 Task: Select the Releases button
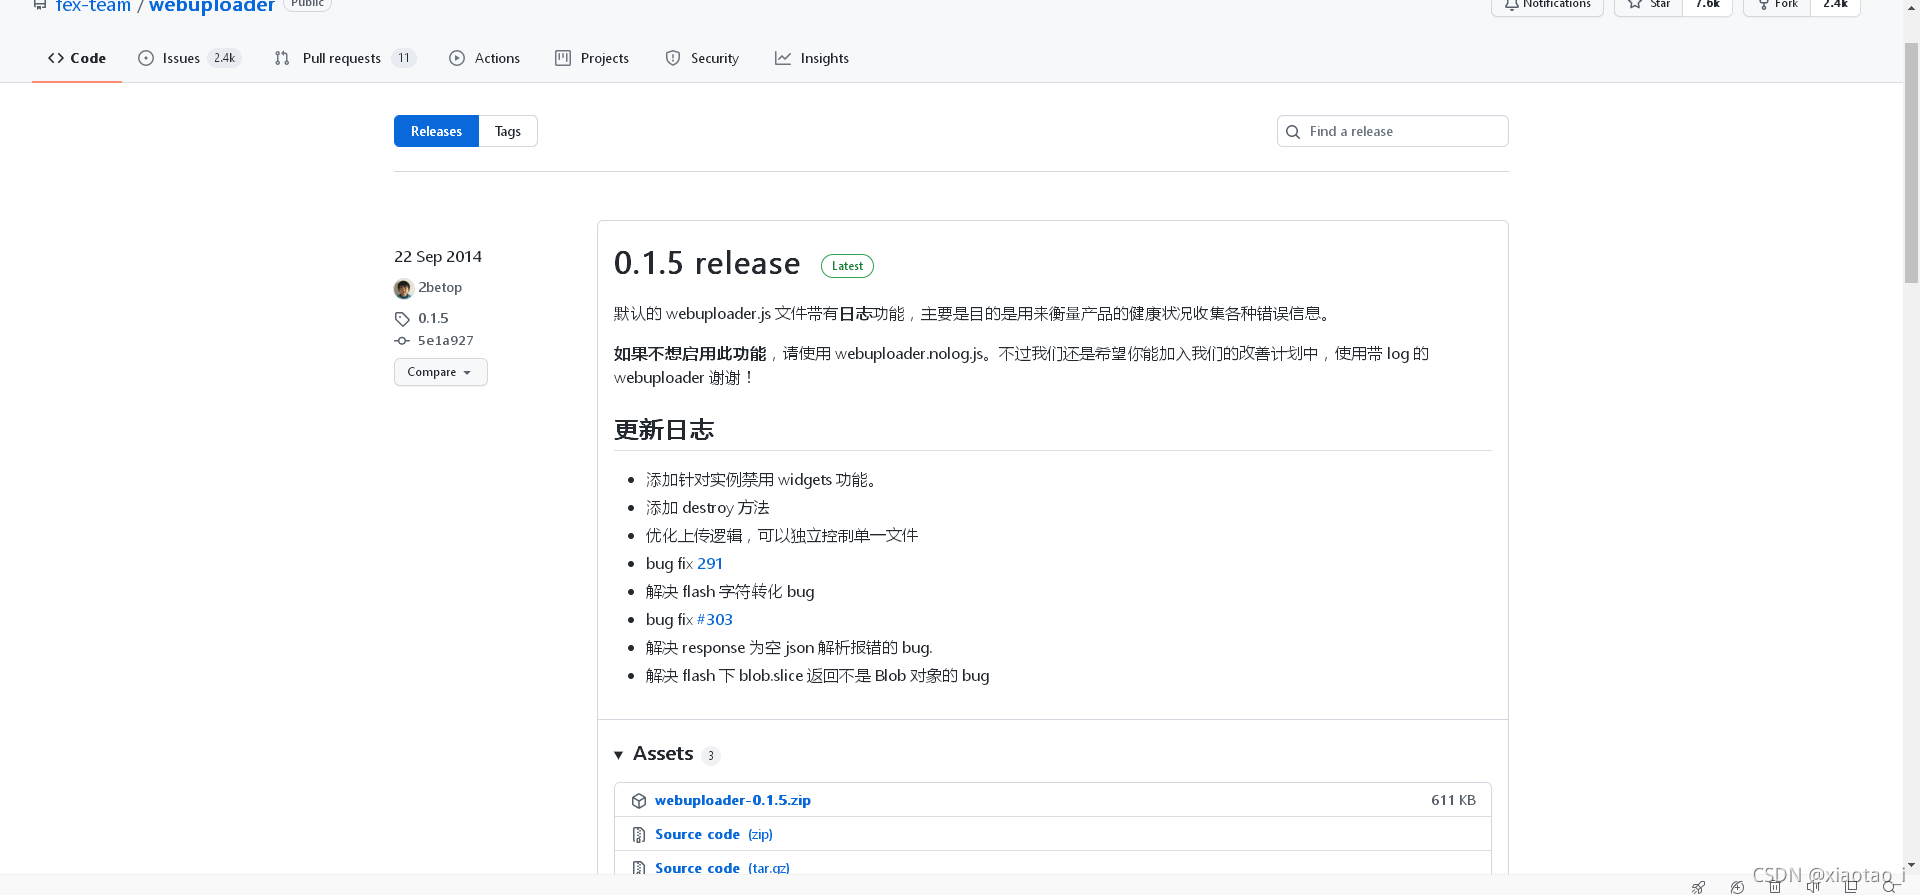[436, 131]
